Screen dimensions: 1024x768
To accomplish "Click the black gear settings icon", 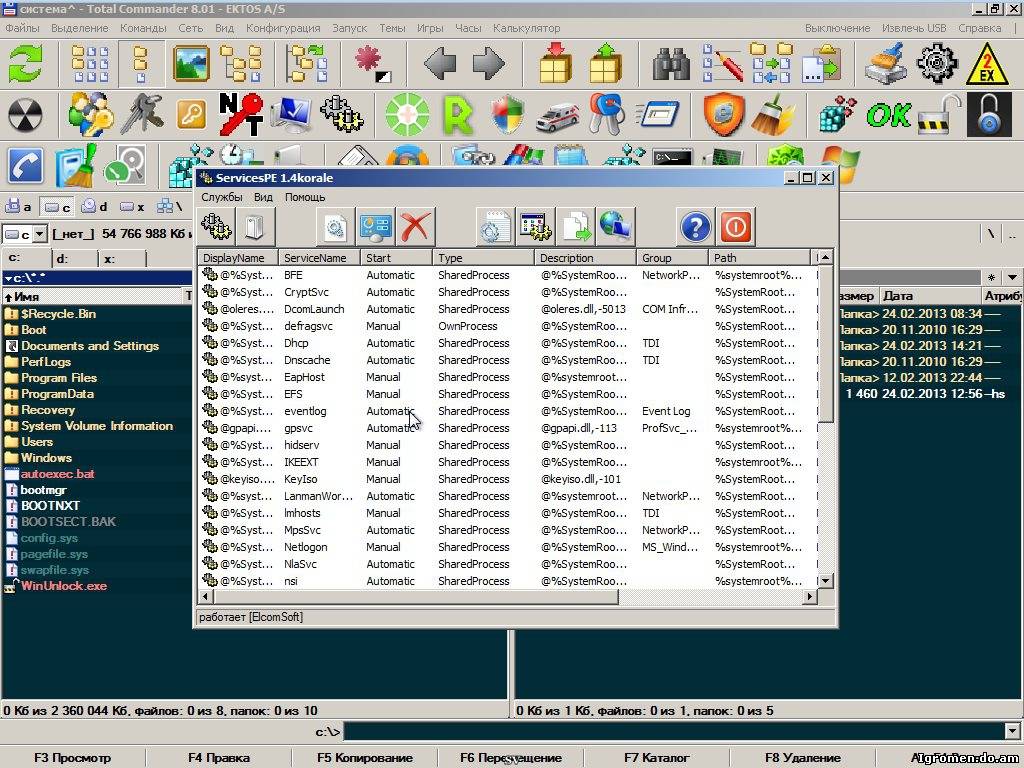I will click(937, 64).
